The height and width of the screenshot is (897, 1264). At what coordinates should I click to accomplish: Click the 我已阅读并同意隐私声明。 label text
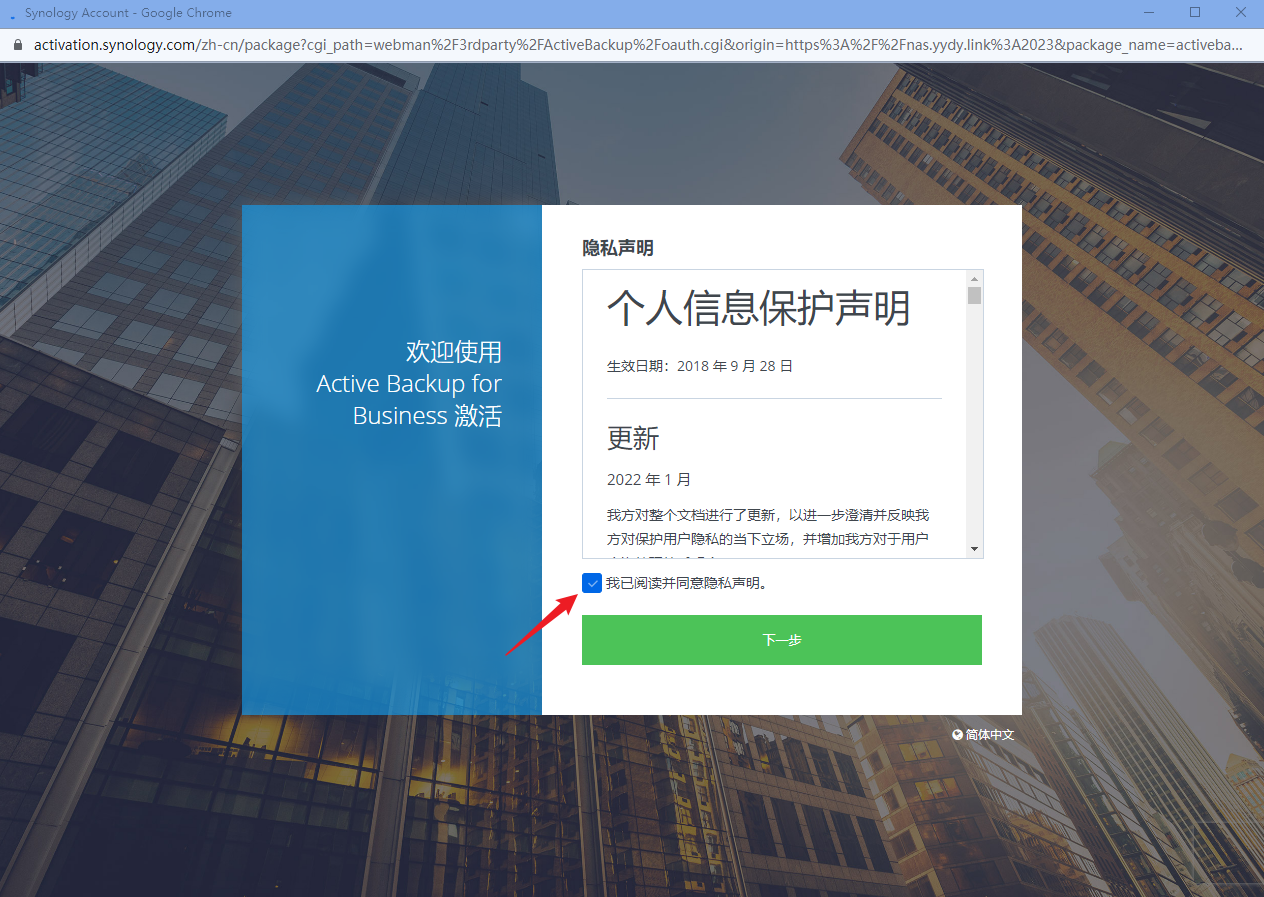click(x=687, y=583)
